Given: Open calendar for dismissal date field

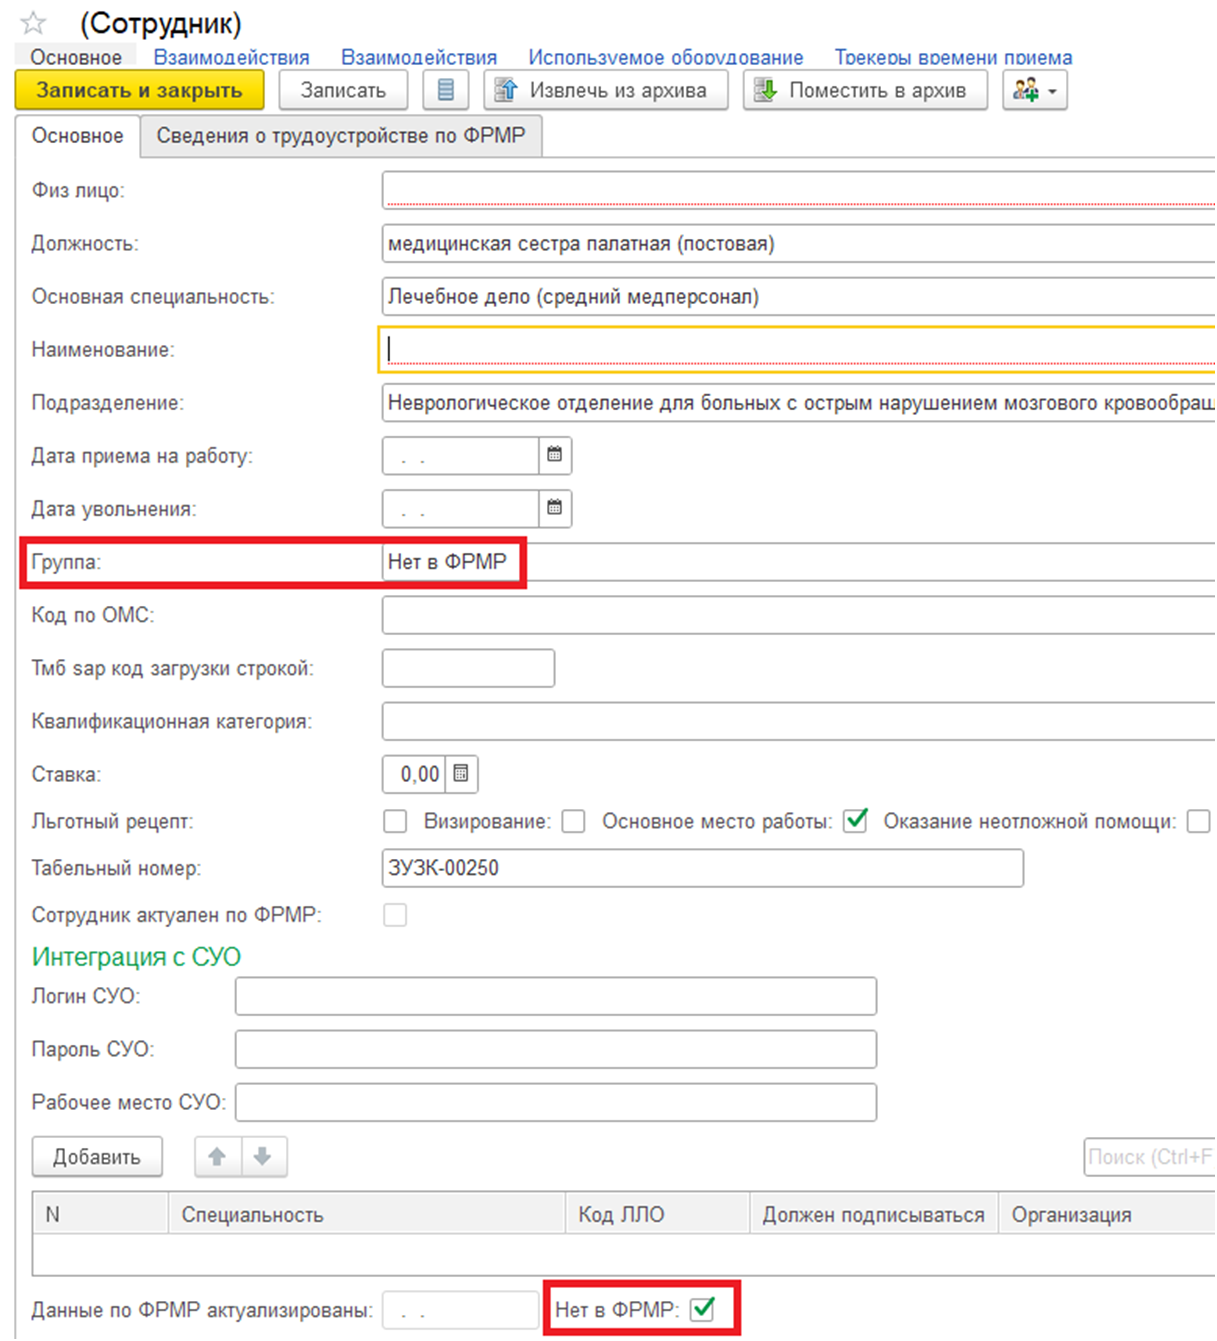Looking at the screenshot, I should (555, 509).
